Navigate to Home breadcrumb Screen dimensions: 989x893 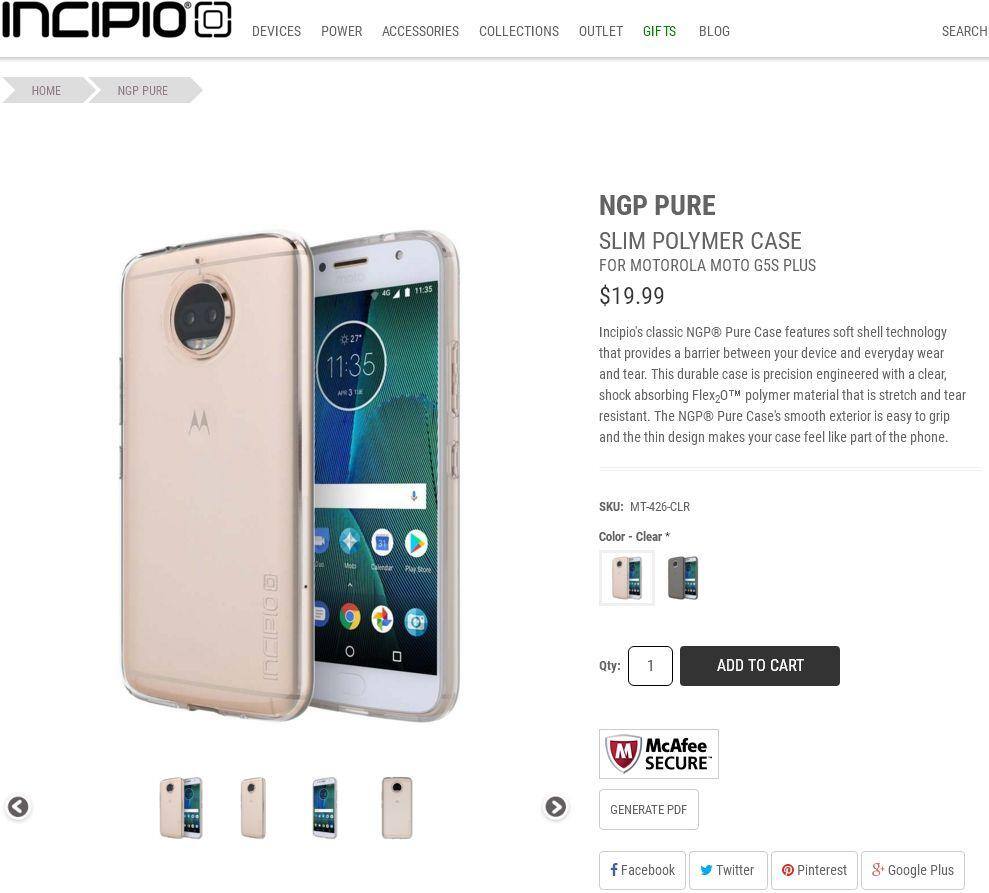(x=46, y=90)
